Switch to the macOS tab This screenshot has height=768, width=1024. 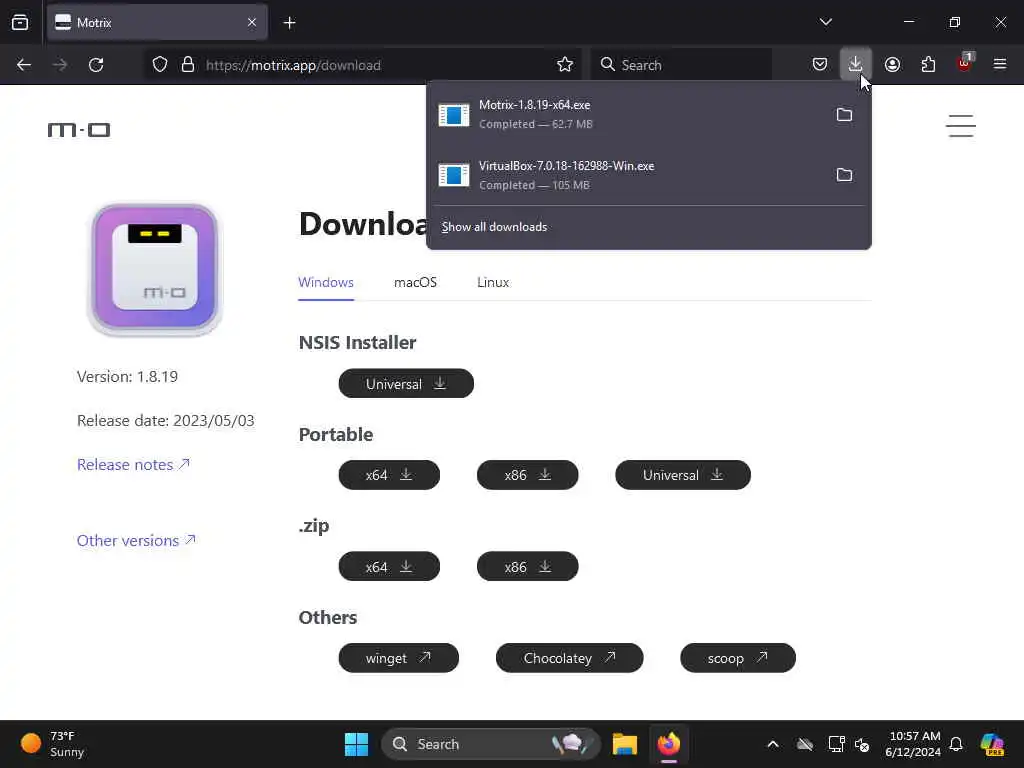click(x=415, y=283)
